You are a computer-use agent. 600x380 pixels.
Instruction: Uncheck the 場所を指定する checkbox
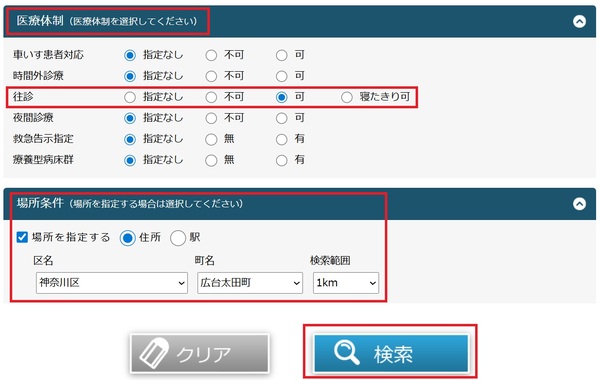pyautogui.click(x=22, y=237)
